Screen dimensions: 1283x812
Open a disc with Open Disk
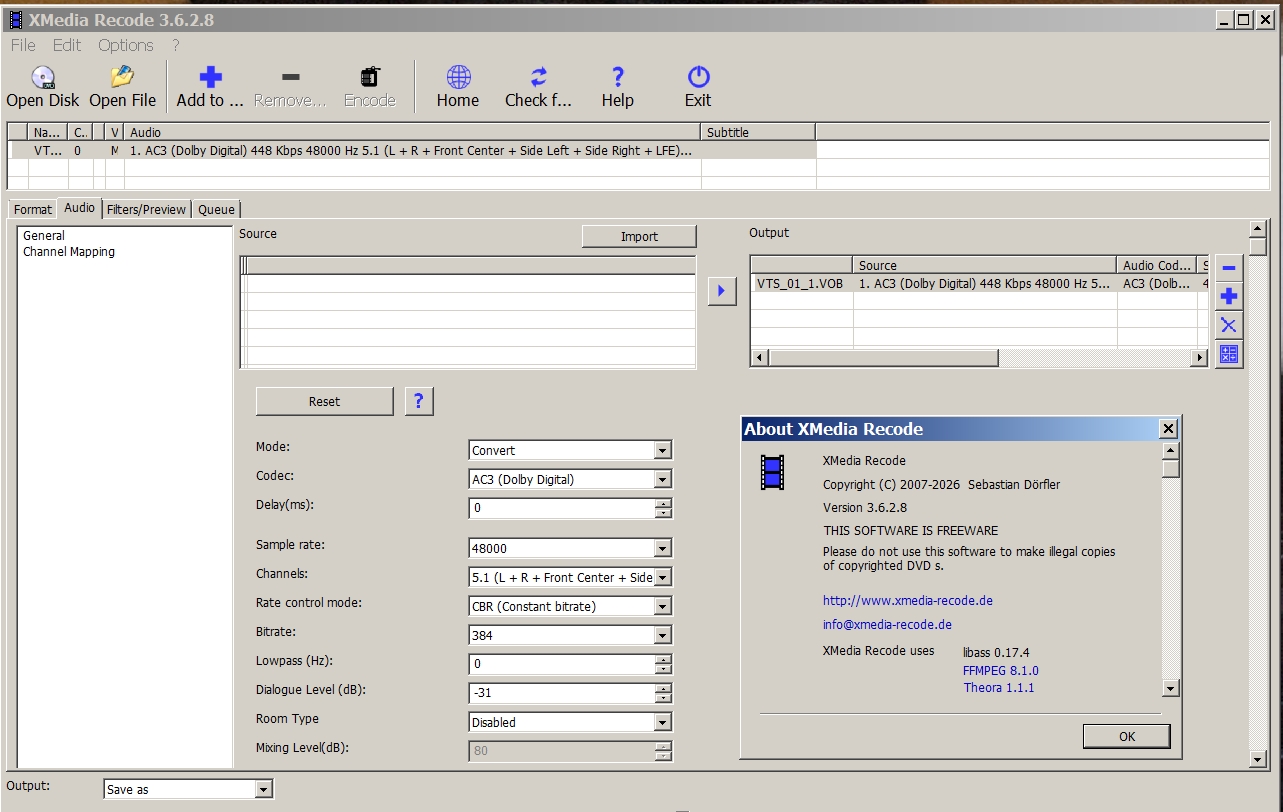click(x=43, y=87)
